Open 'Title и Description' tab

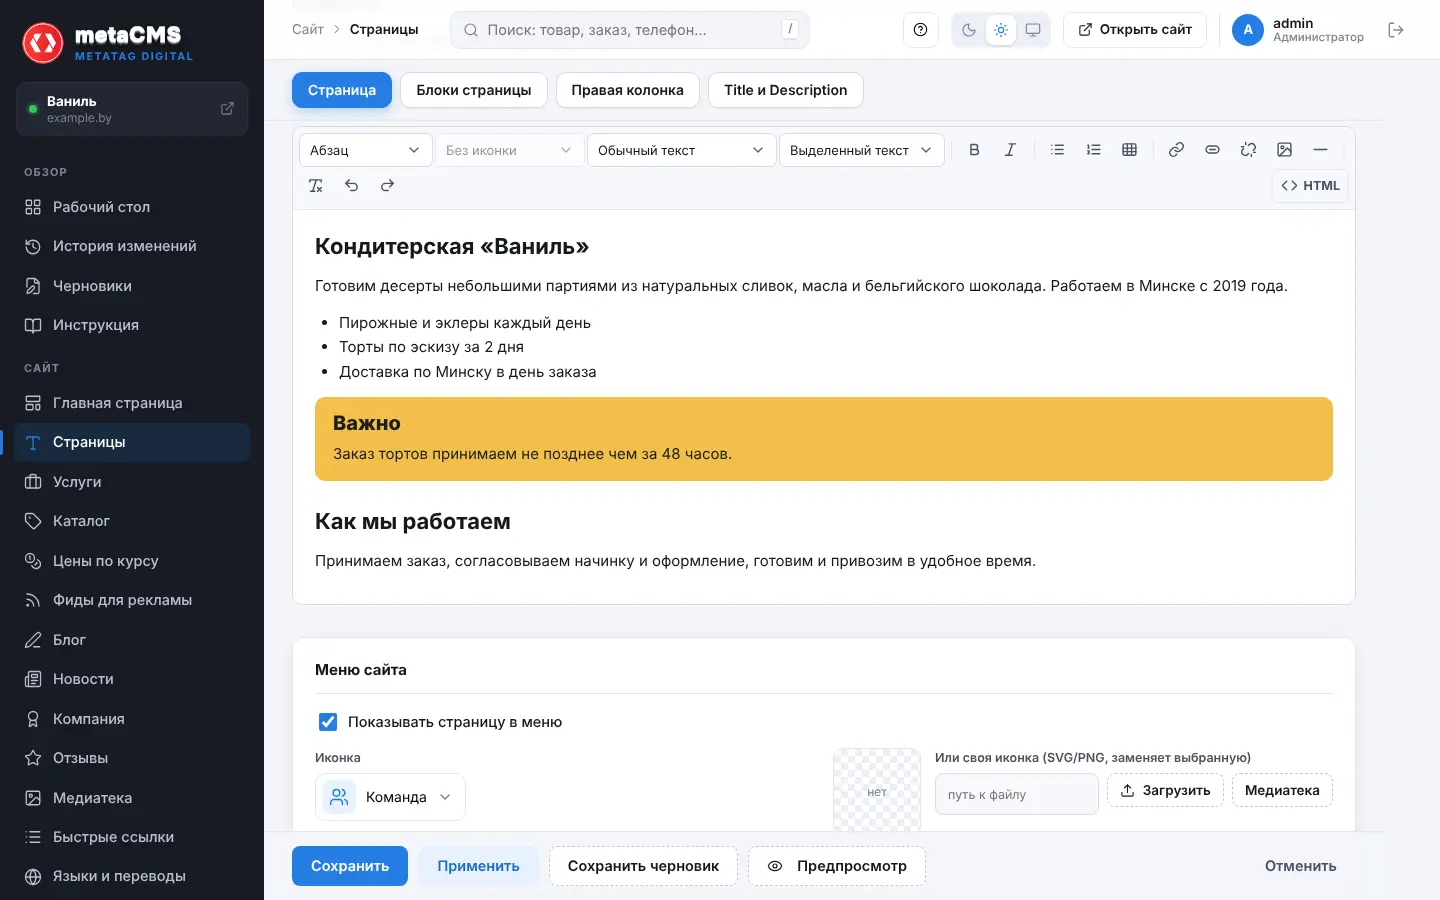(x=786, y=90)
